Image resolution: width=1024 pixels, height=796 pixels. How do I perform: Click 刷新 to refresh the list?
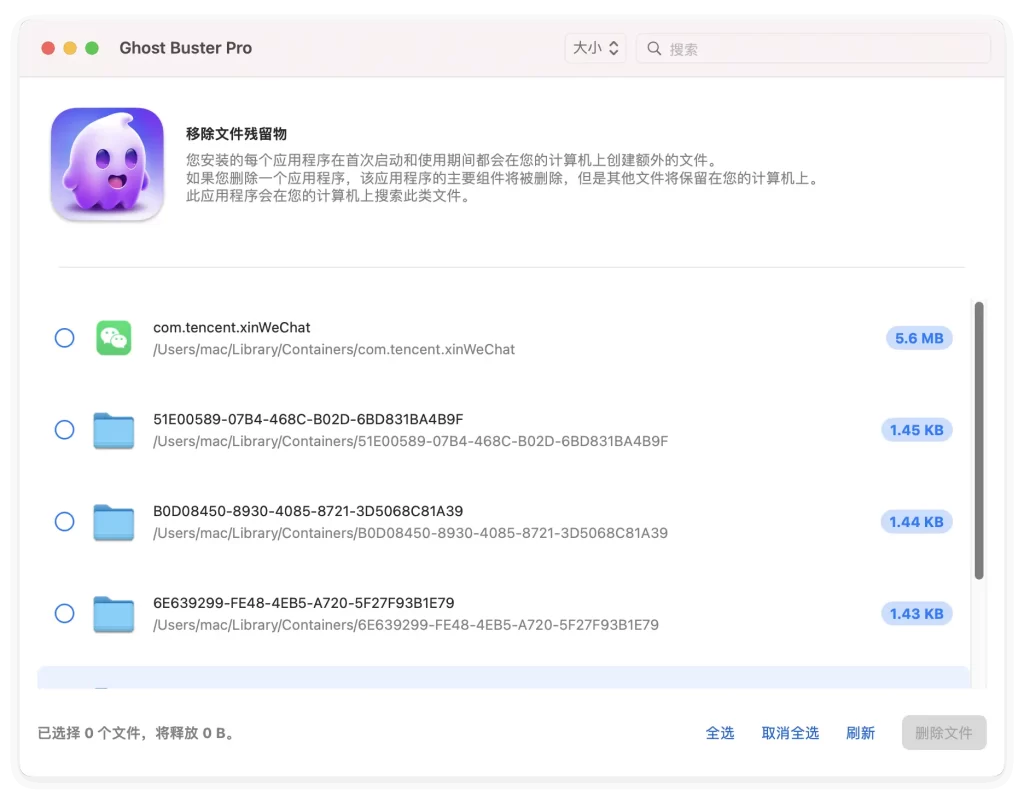[860, 733]
